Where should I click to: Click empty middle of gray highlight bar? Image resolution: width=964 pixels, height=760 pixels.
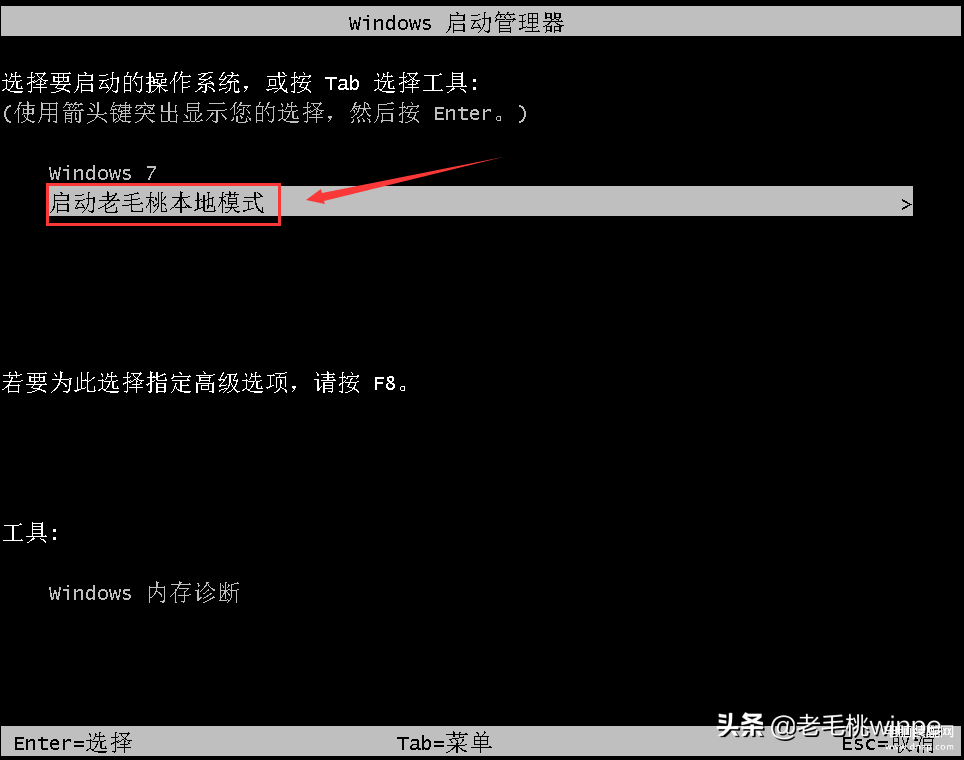click(590, 202)
